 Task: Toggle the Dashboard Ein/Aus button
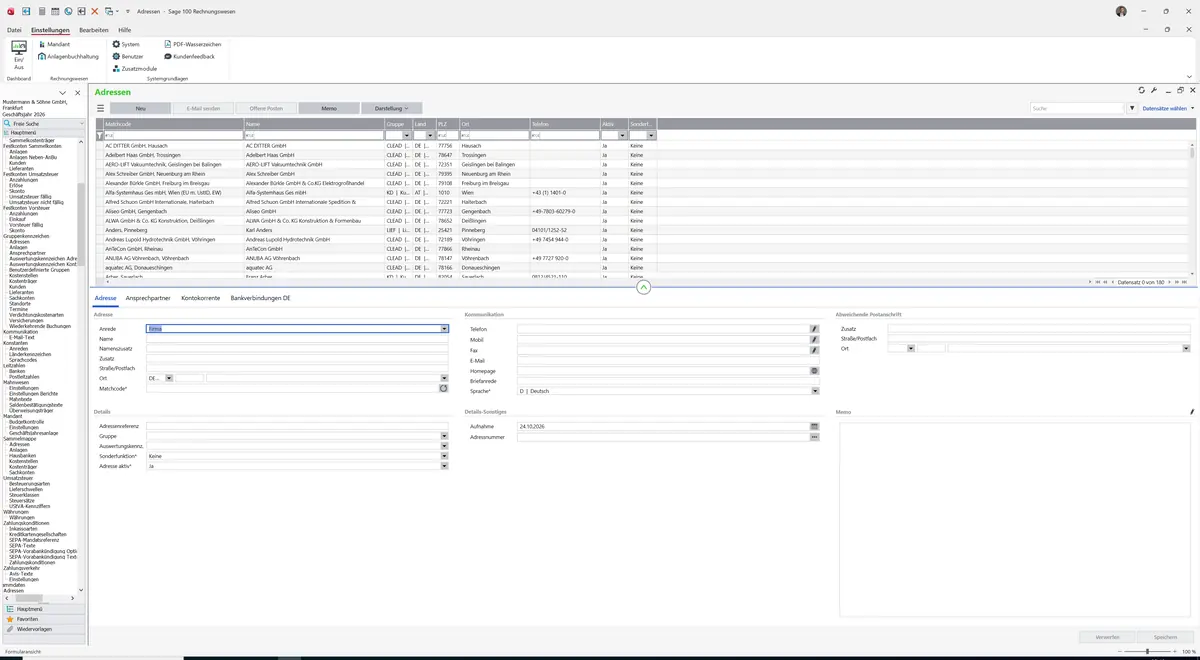(x=18, y=56)
